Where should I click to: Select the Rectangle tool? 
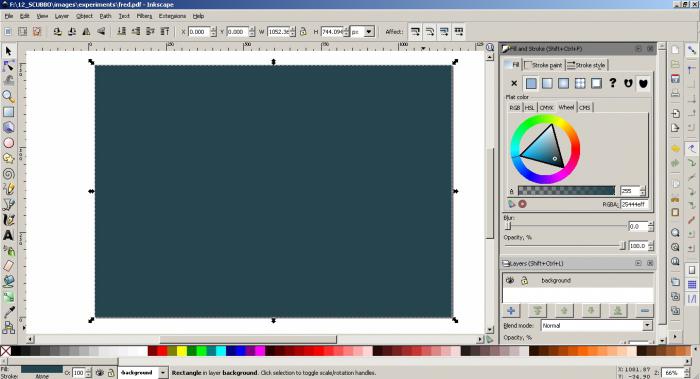pyautogui.click(x=8, y=112)
